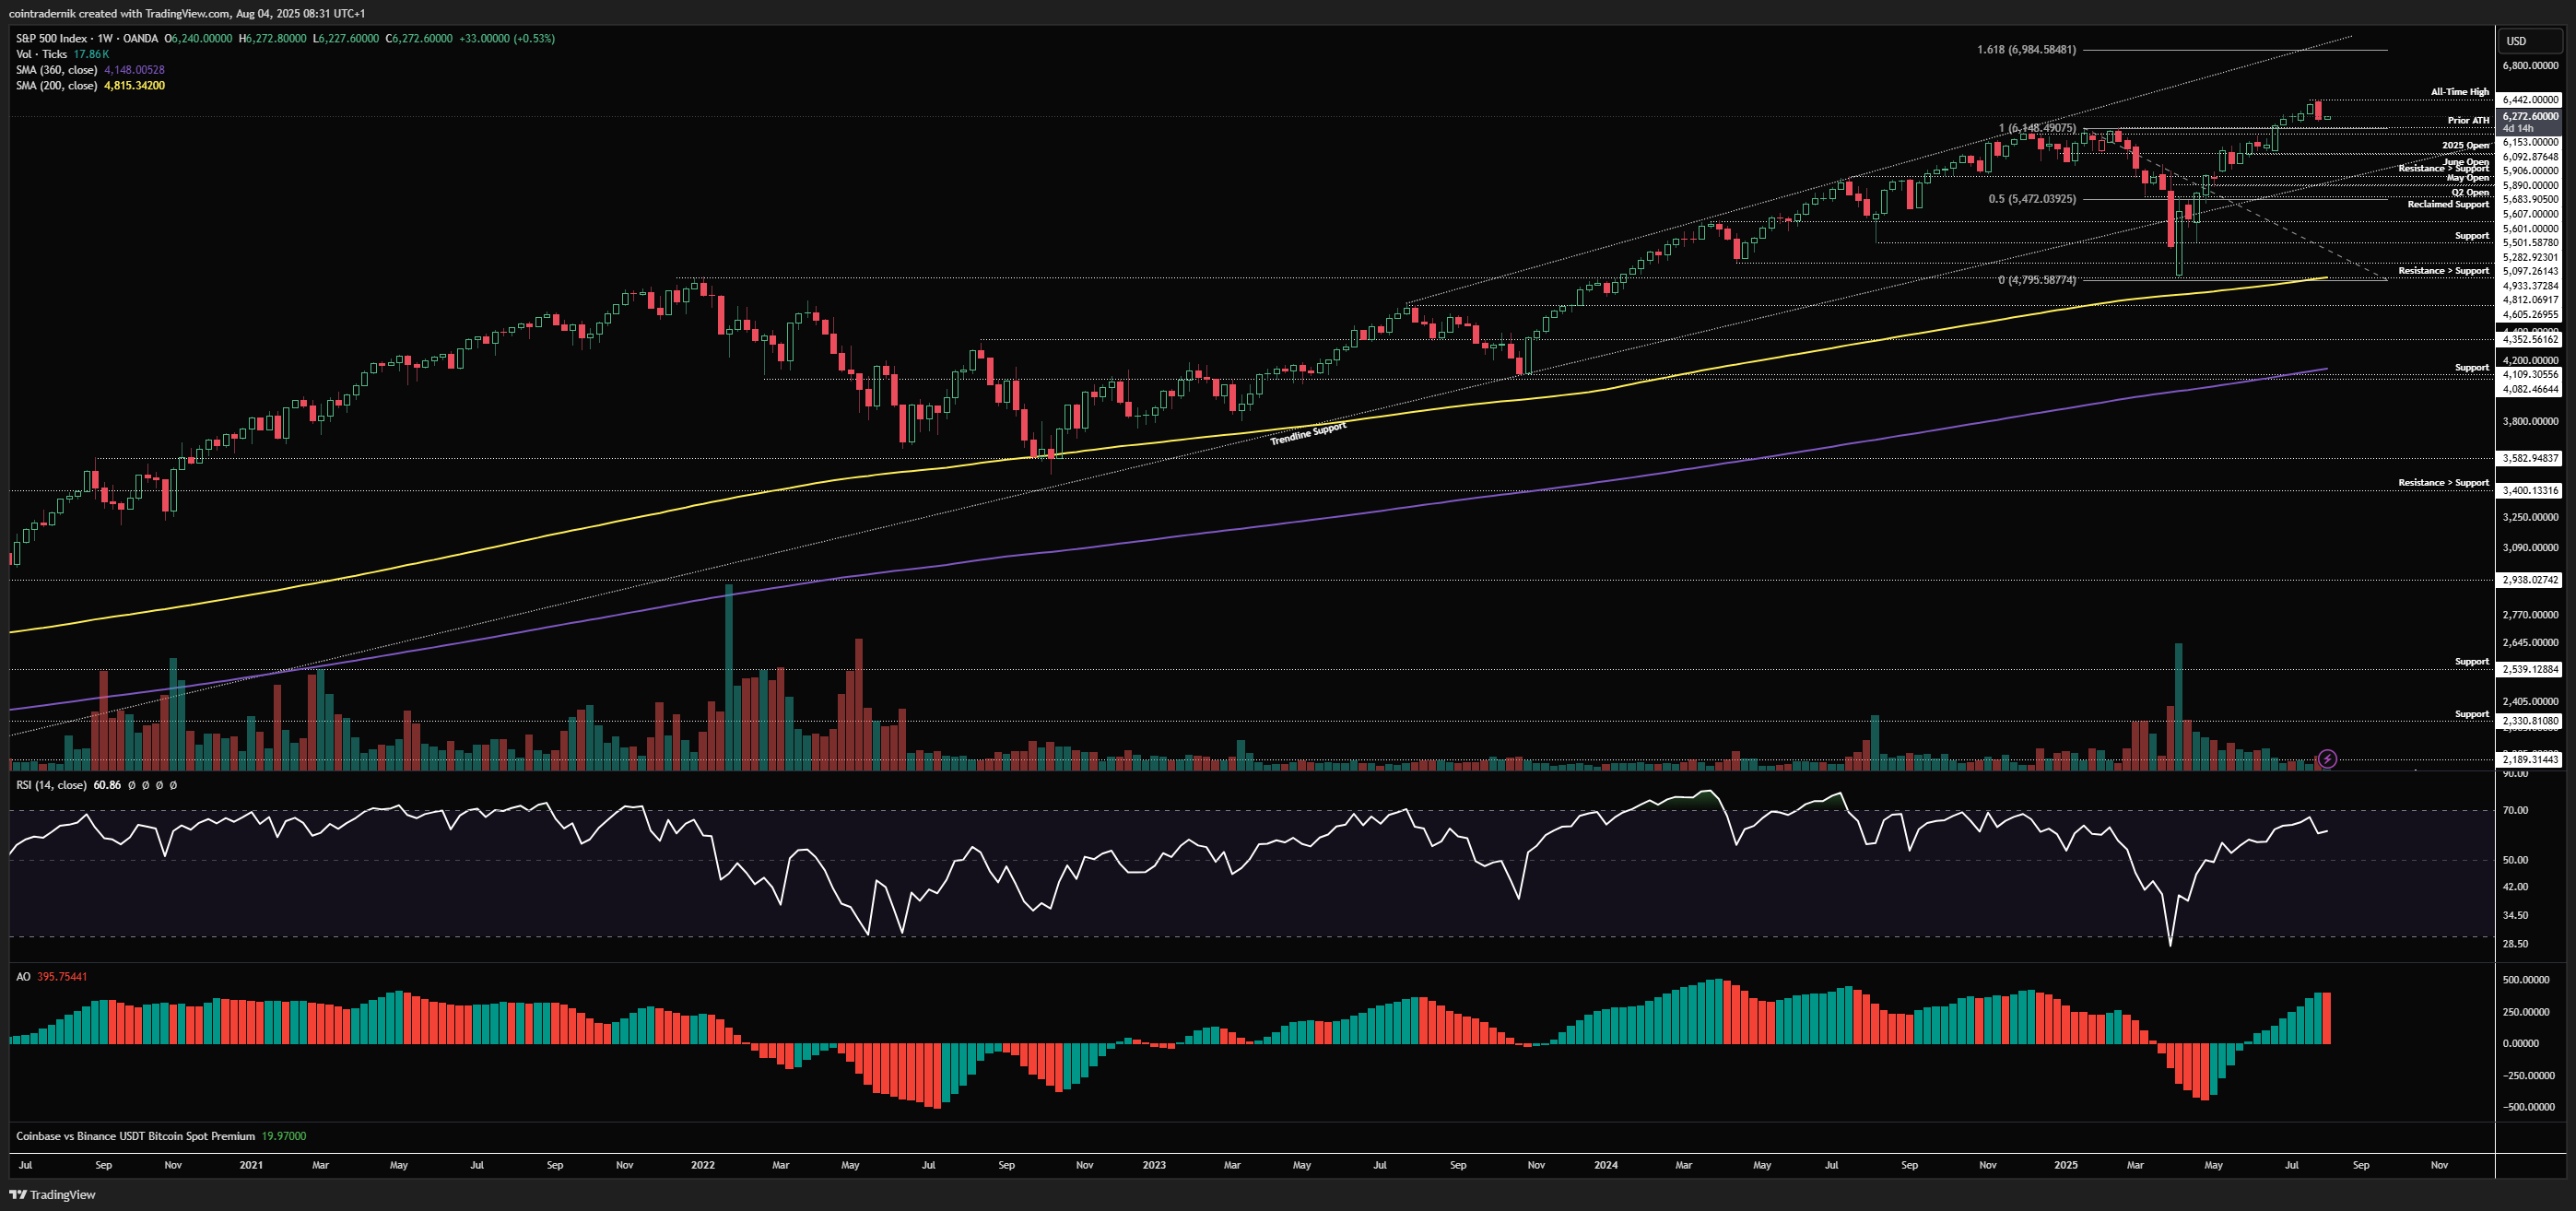Select the AO indicator legend

tap(23, 977)
